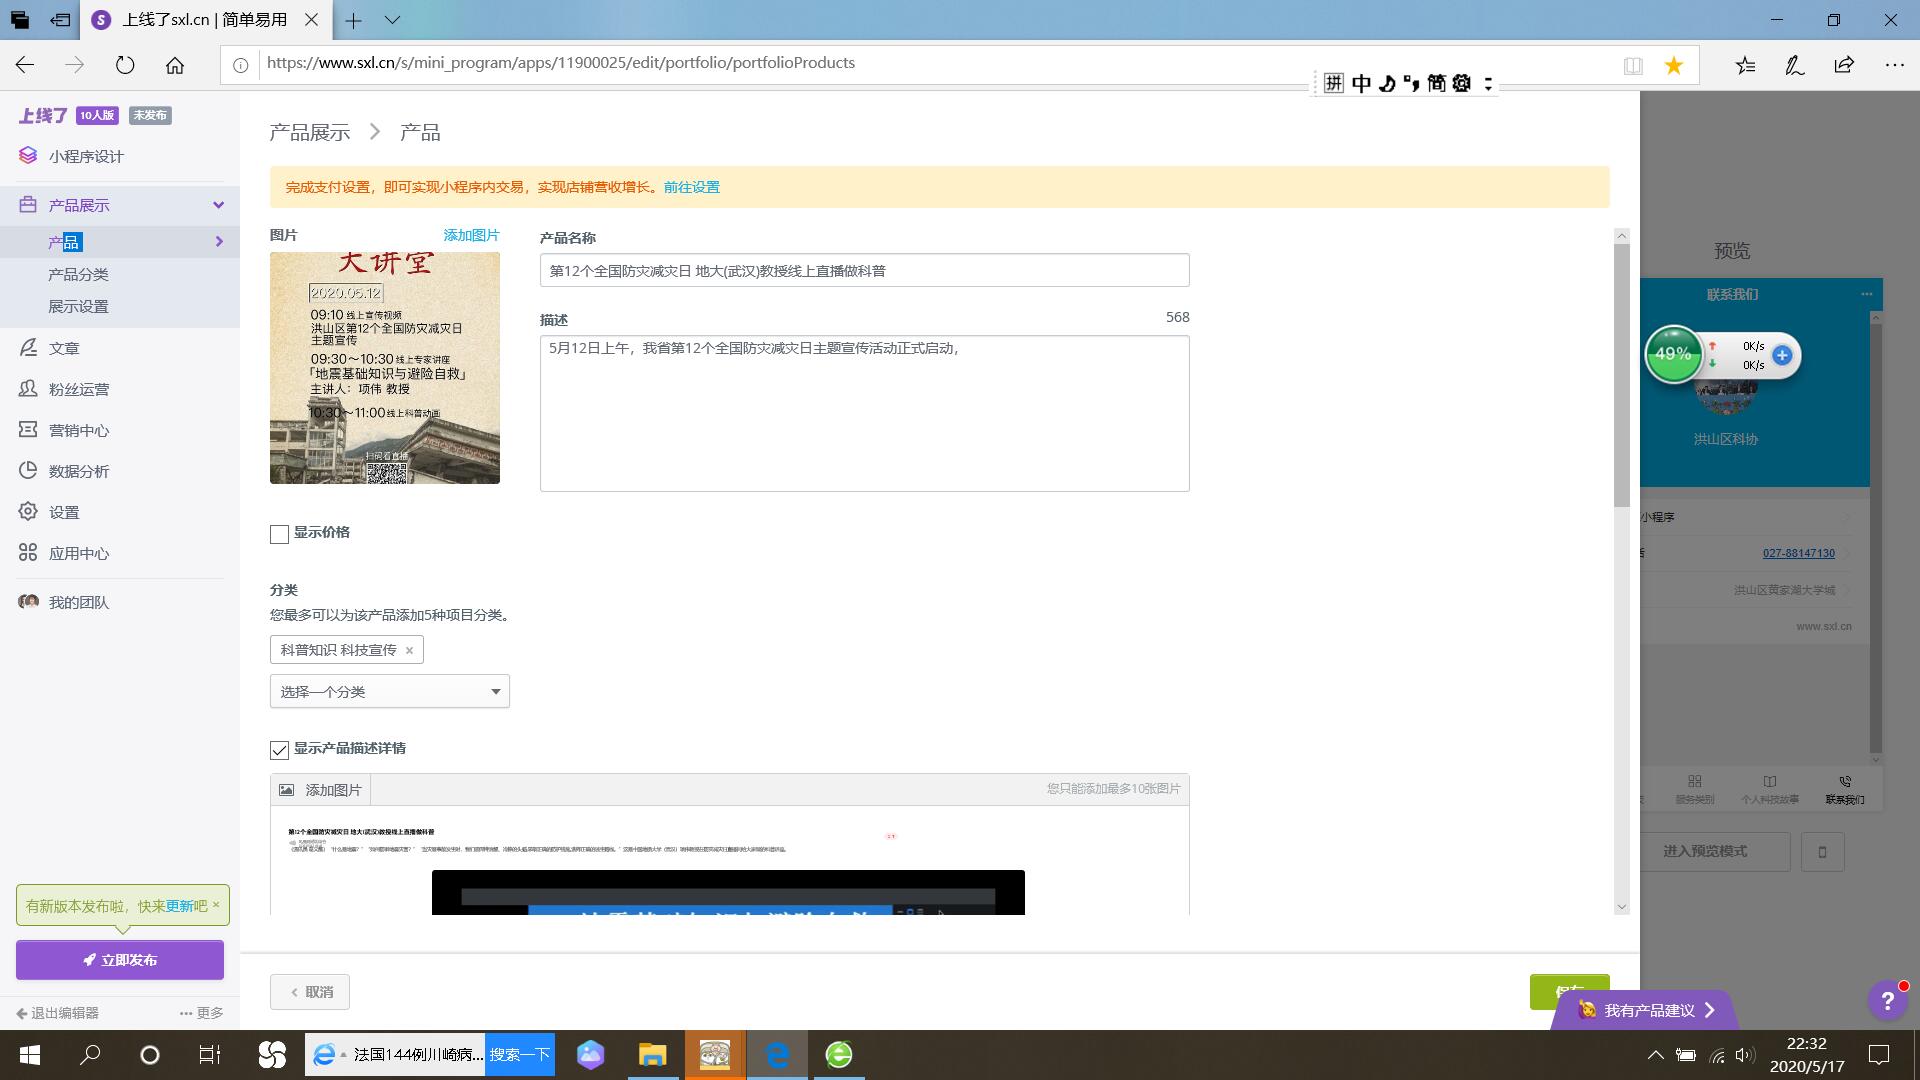Click the 产品名称 input field
1920x1080 pixels.
(x=864, y=270)
